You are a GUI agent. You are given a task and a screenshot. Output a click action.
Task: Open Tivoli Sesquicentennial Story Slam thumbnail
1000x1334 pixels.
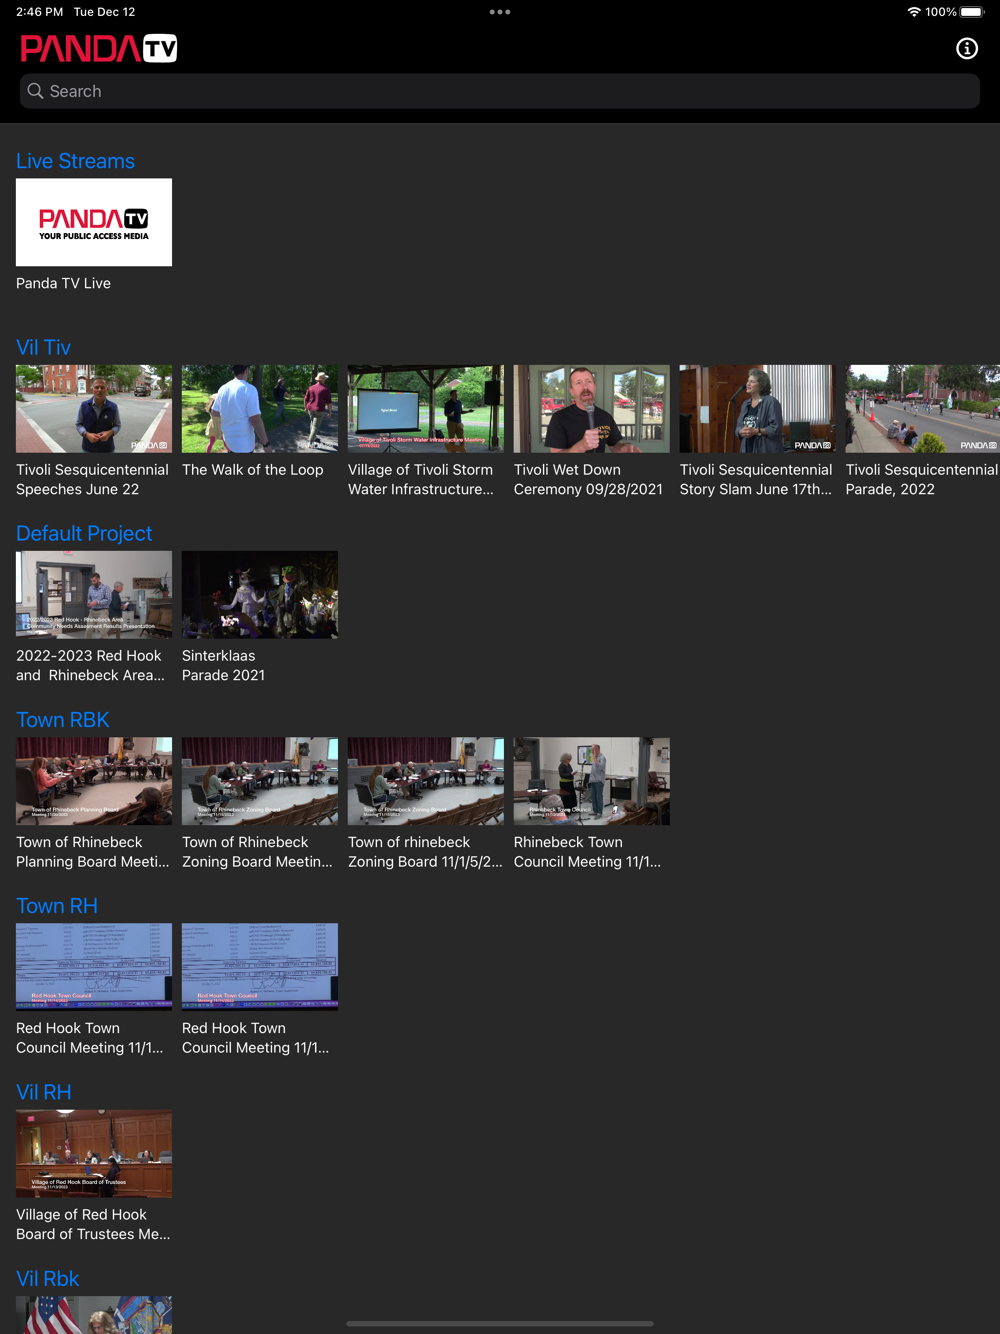[758, 409]
